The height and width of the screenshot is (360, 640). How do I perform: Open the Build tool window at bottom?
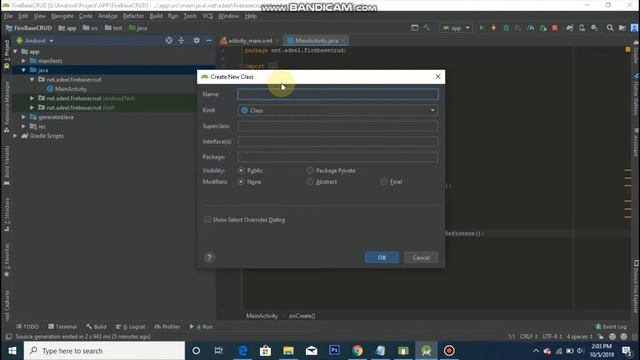tap(96, 327)
